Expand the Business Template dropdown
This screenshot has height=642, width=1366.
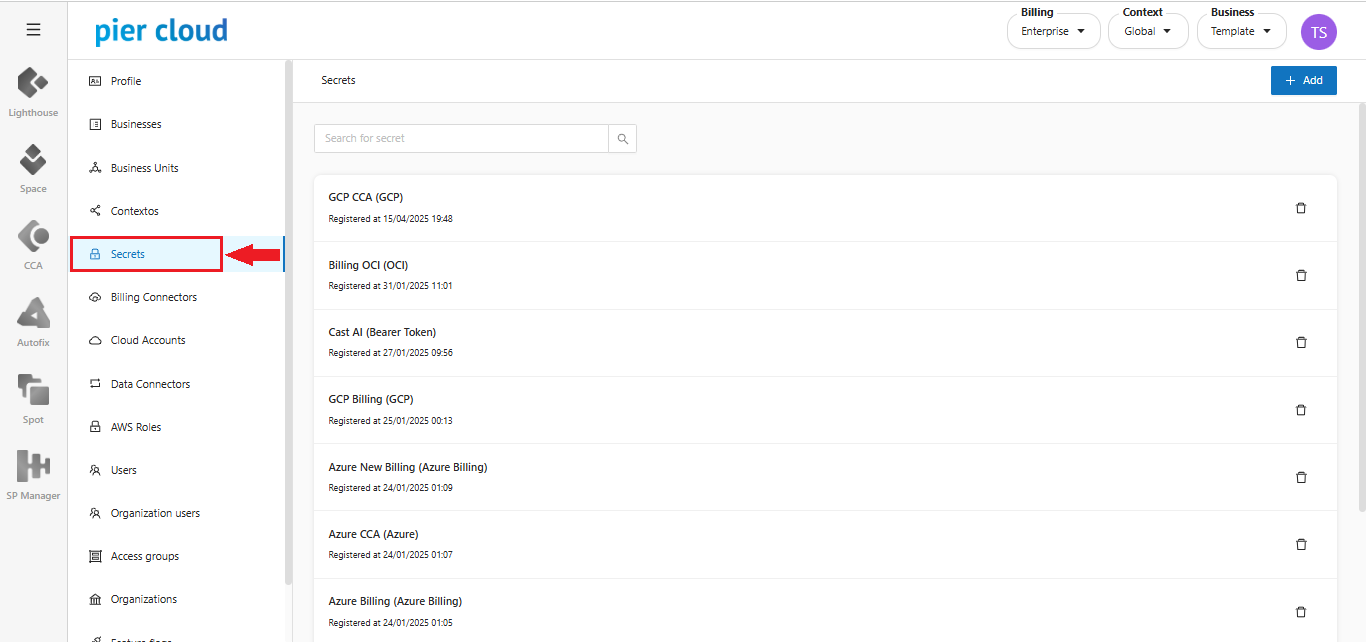[1241, 31]
